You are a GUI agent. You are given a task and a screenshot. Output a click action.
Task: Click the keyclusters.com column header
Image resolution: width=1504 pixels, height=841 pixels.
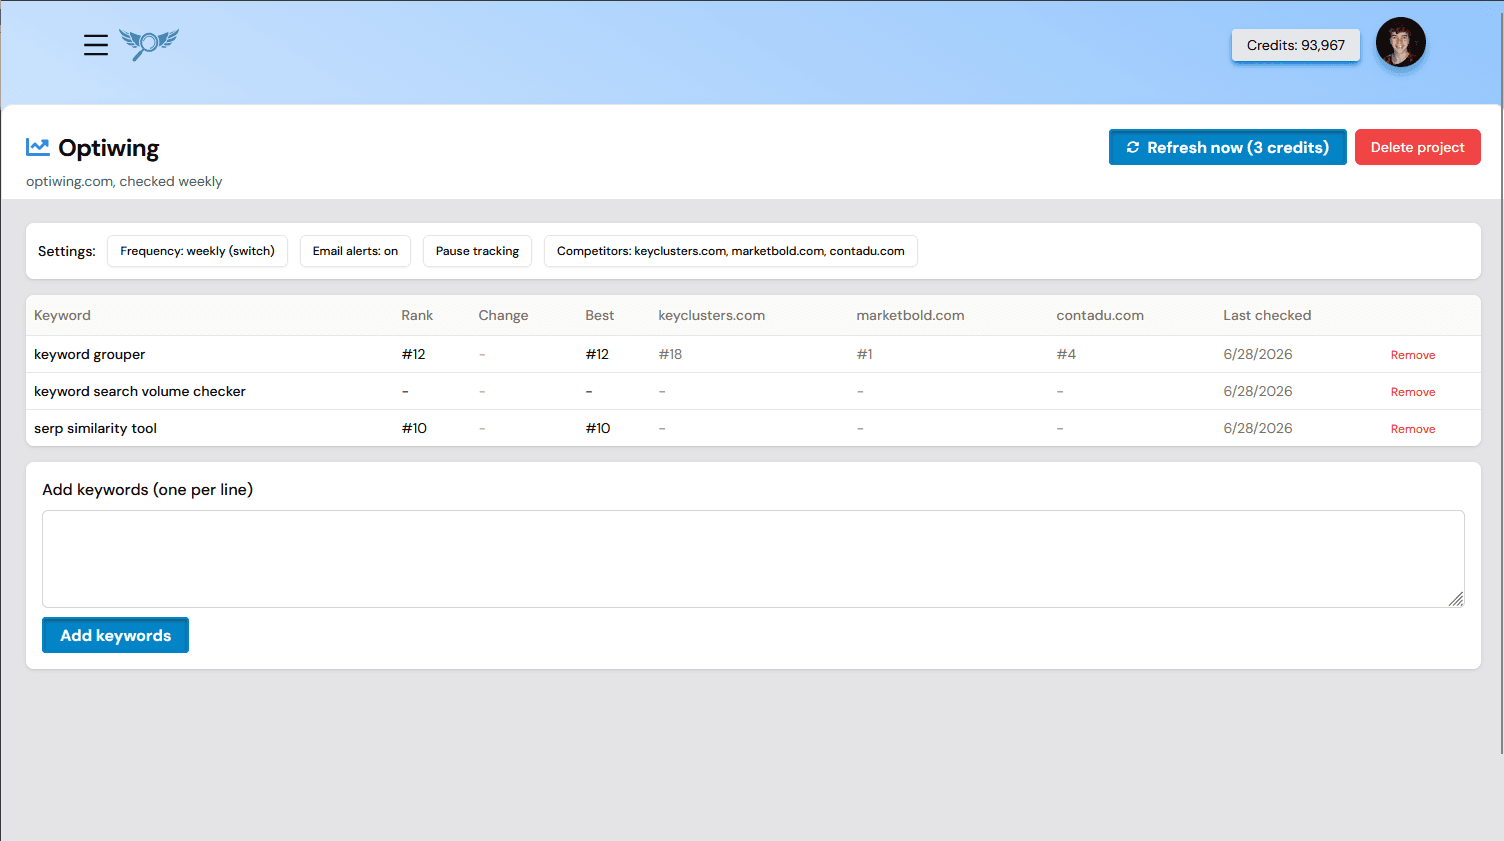coord(711,315)
